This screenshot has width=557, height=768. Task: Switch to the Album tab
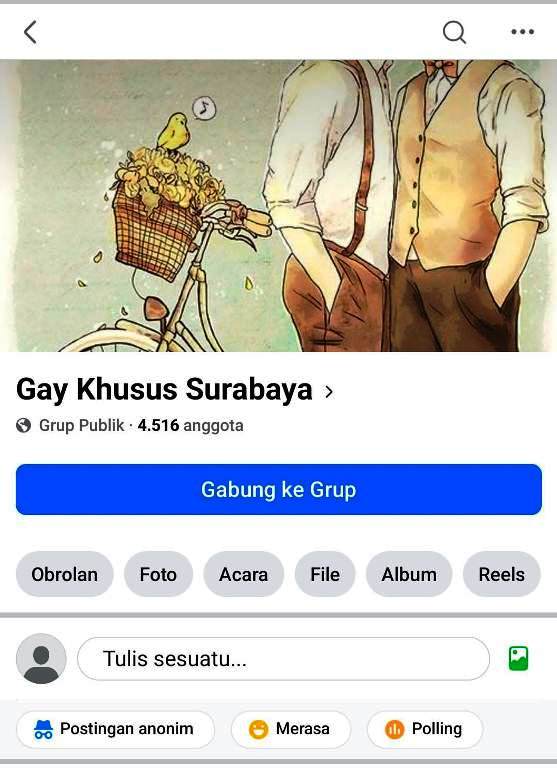coord(409,574)
